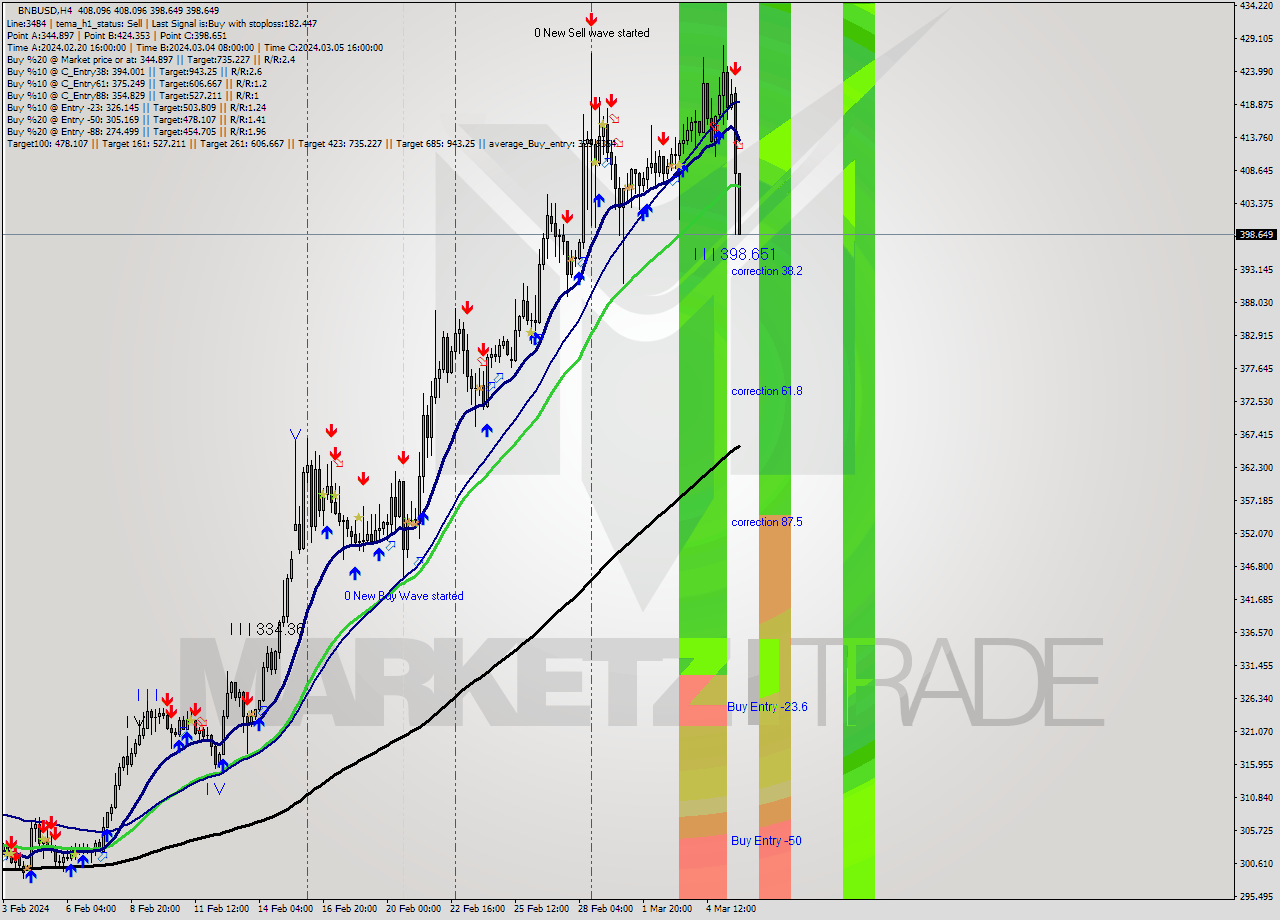Click the 388.030 price axis value
Screen dimensions: 1280x920
click(x=1256, y=302)
